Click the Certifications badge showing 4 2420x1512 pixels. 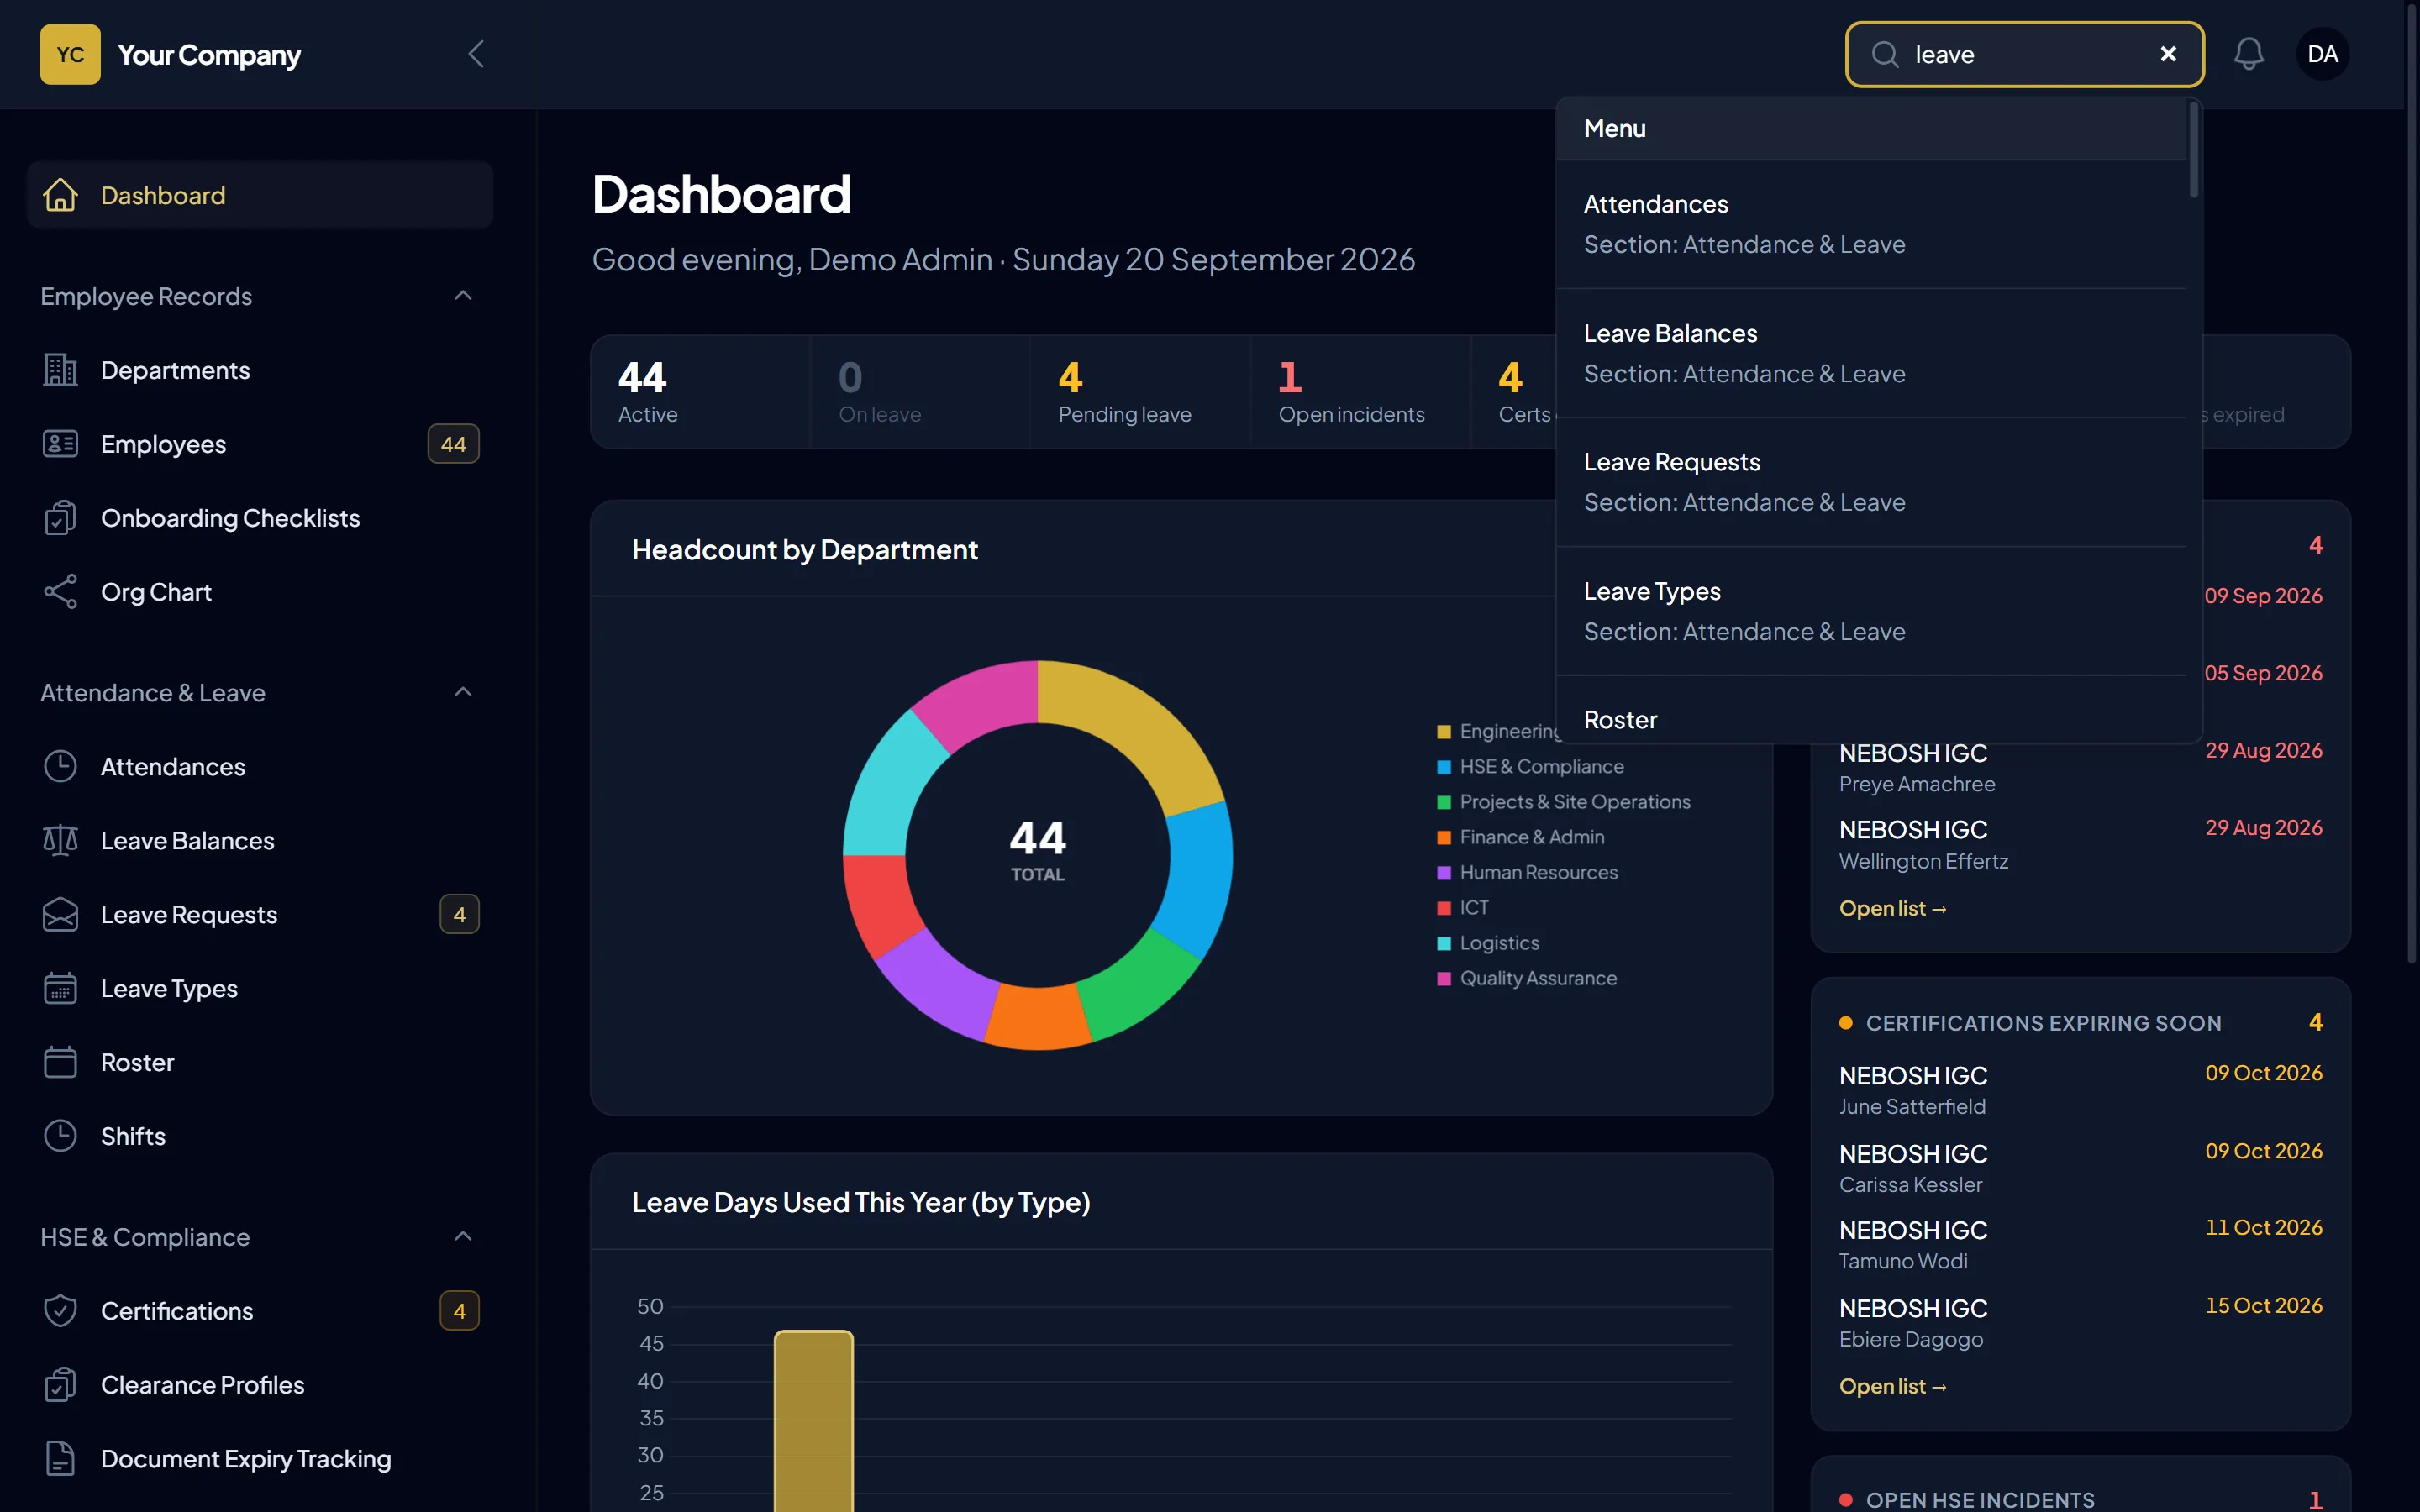pyautogui.click(x=459, y=1311)
